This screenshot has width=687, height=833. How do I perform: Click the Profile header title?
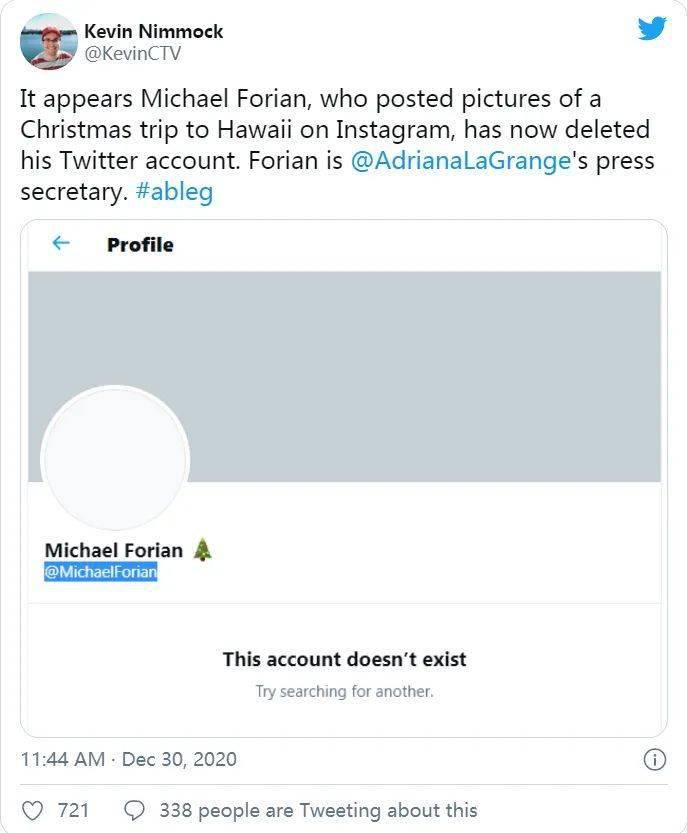[140, 245]
